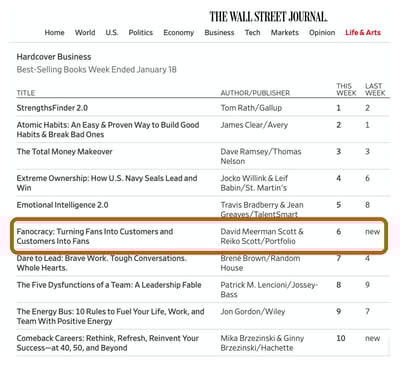Open the U.S. section
Image resolution: width=400 pixels, height=368 pixels.
[112, 33]
